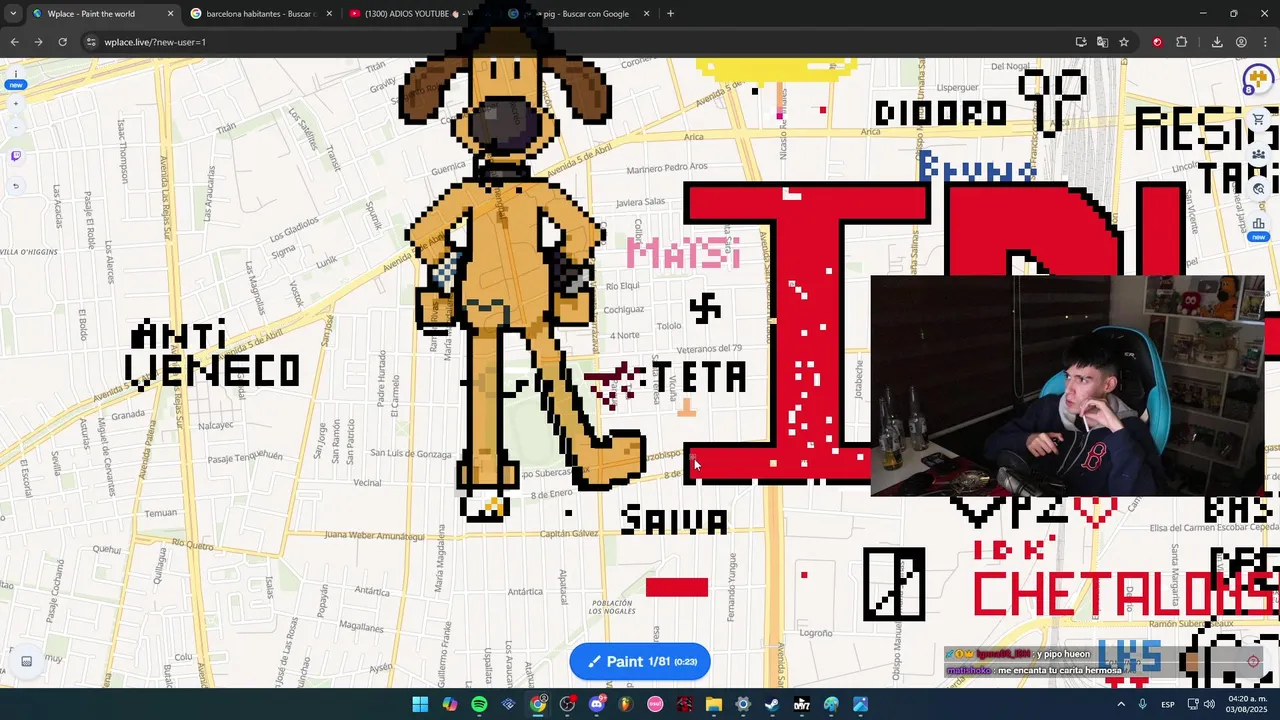This screenshot has height=720, width=1280.
Task: Click the 'Nalcayec' map label
Action: tap(215, 425)
